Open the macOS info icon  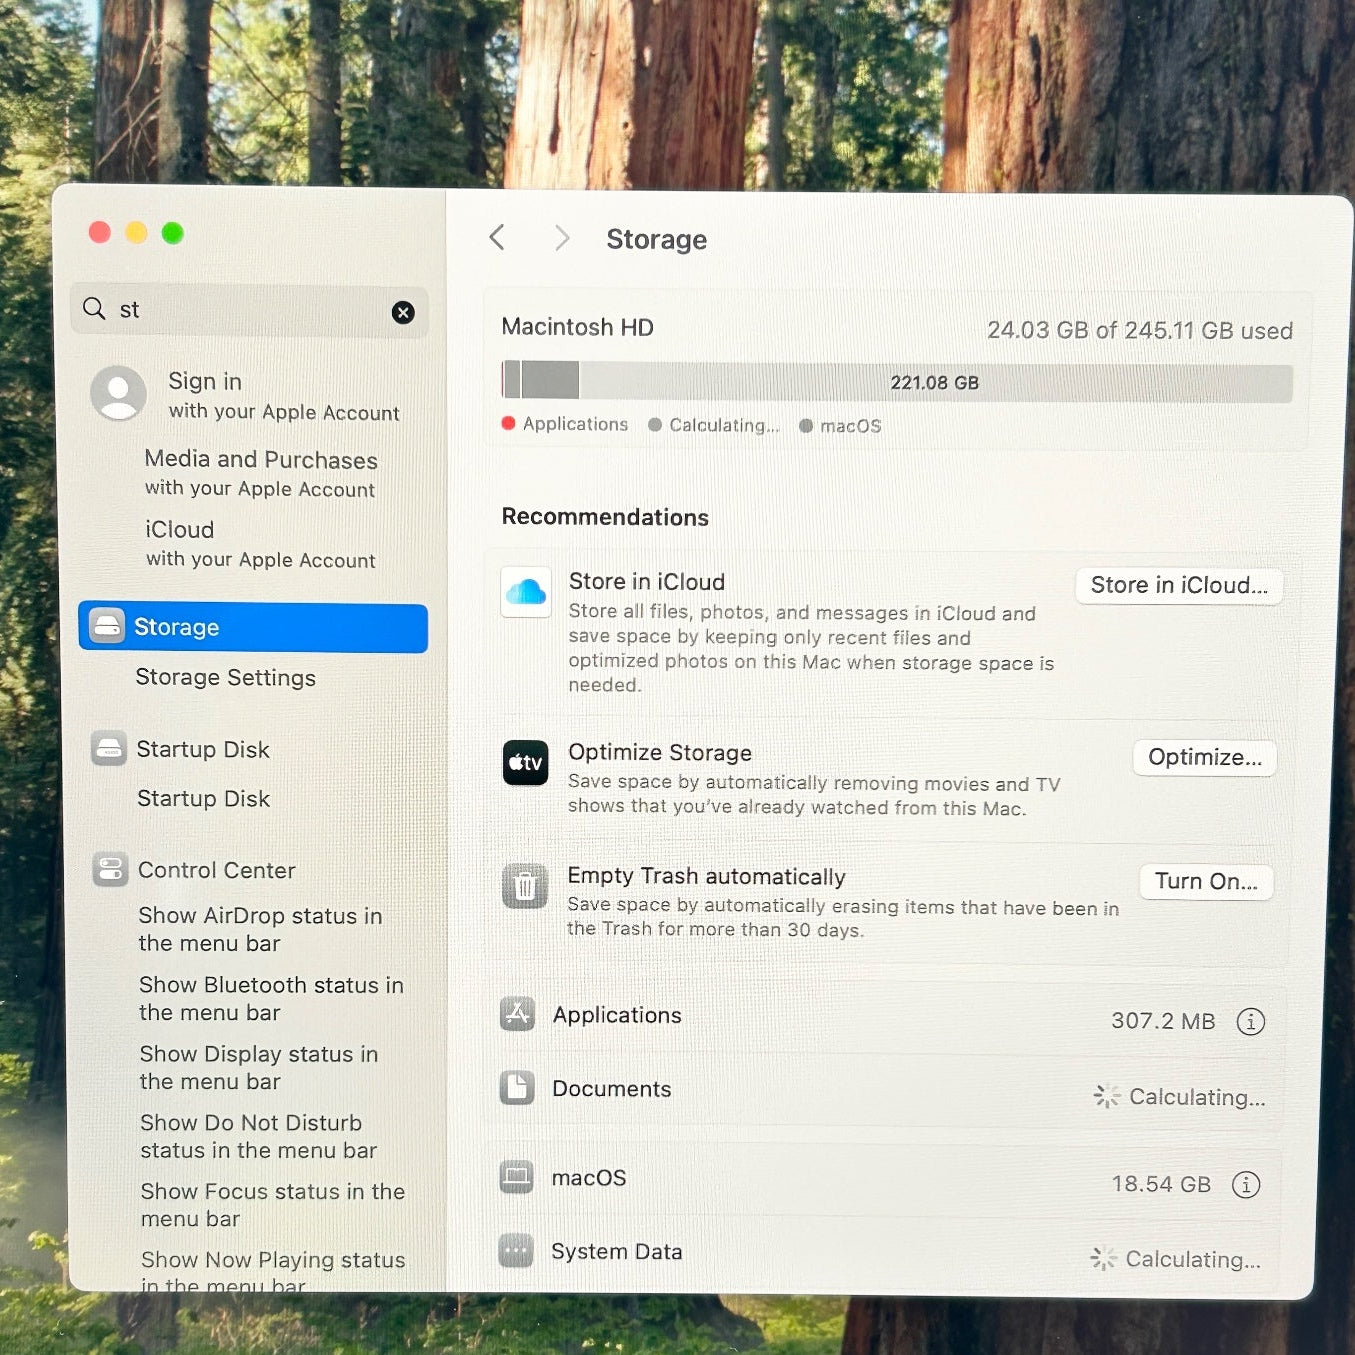tap(1245, 1185)
